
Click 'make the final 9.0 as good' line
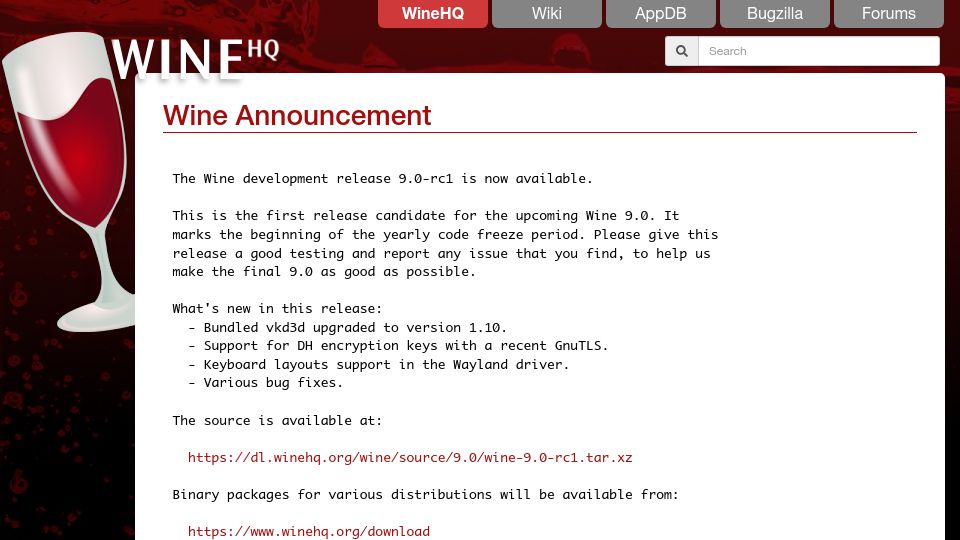point(324,272)
